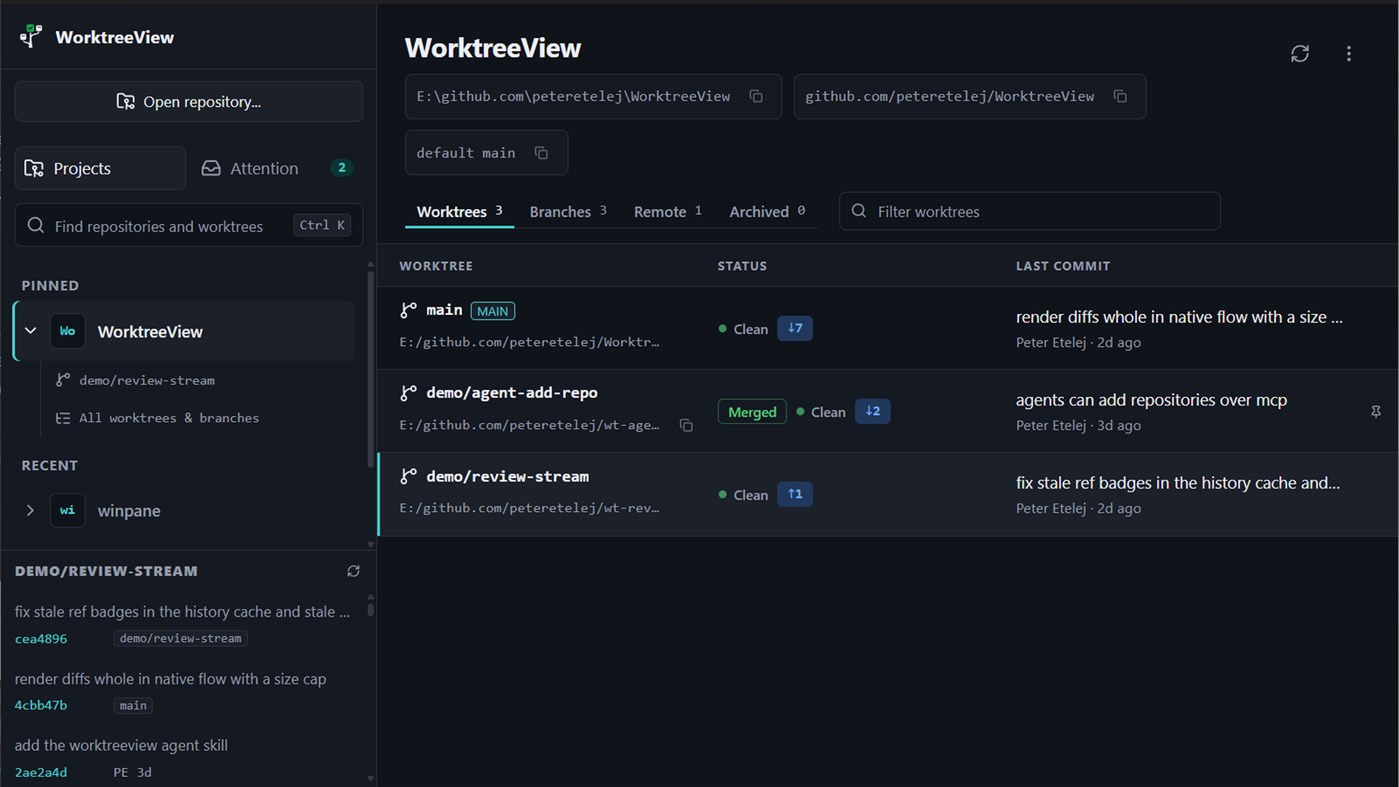Screen dimensions: 1399x787
Task: Click the branch icon beside main worktree
Action: click(408, 310)
